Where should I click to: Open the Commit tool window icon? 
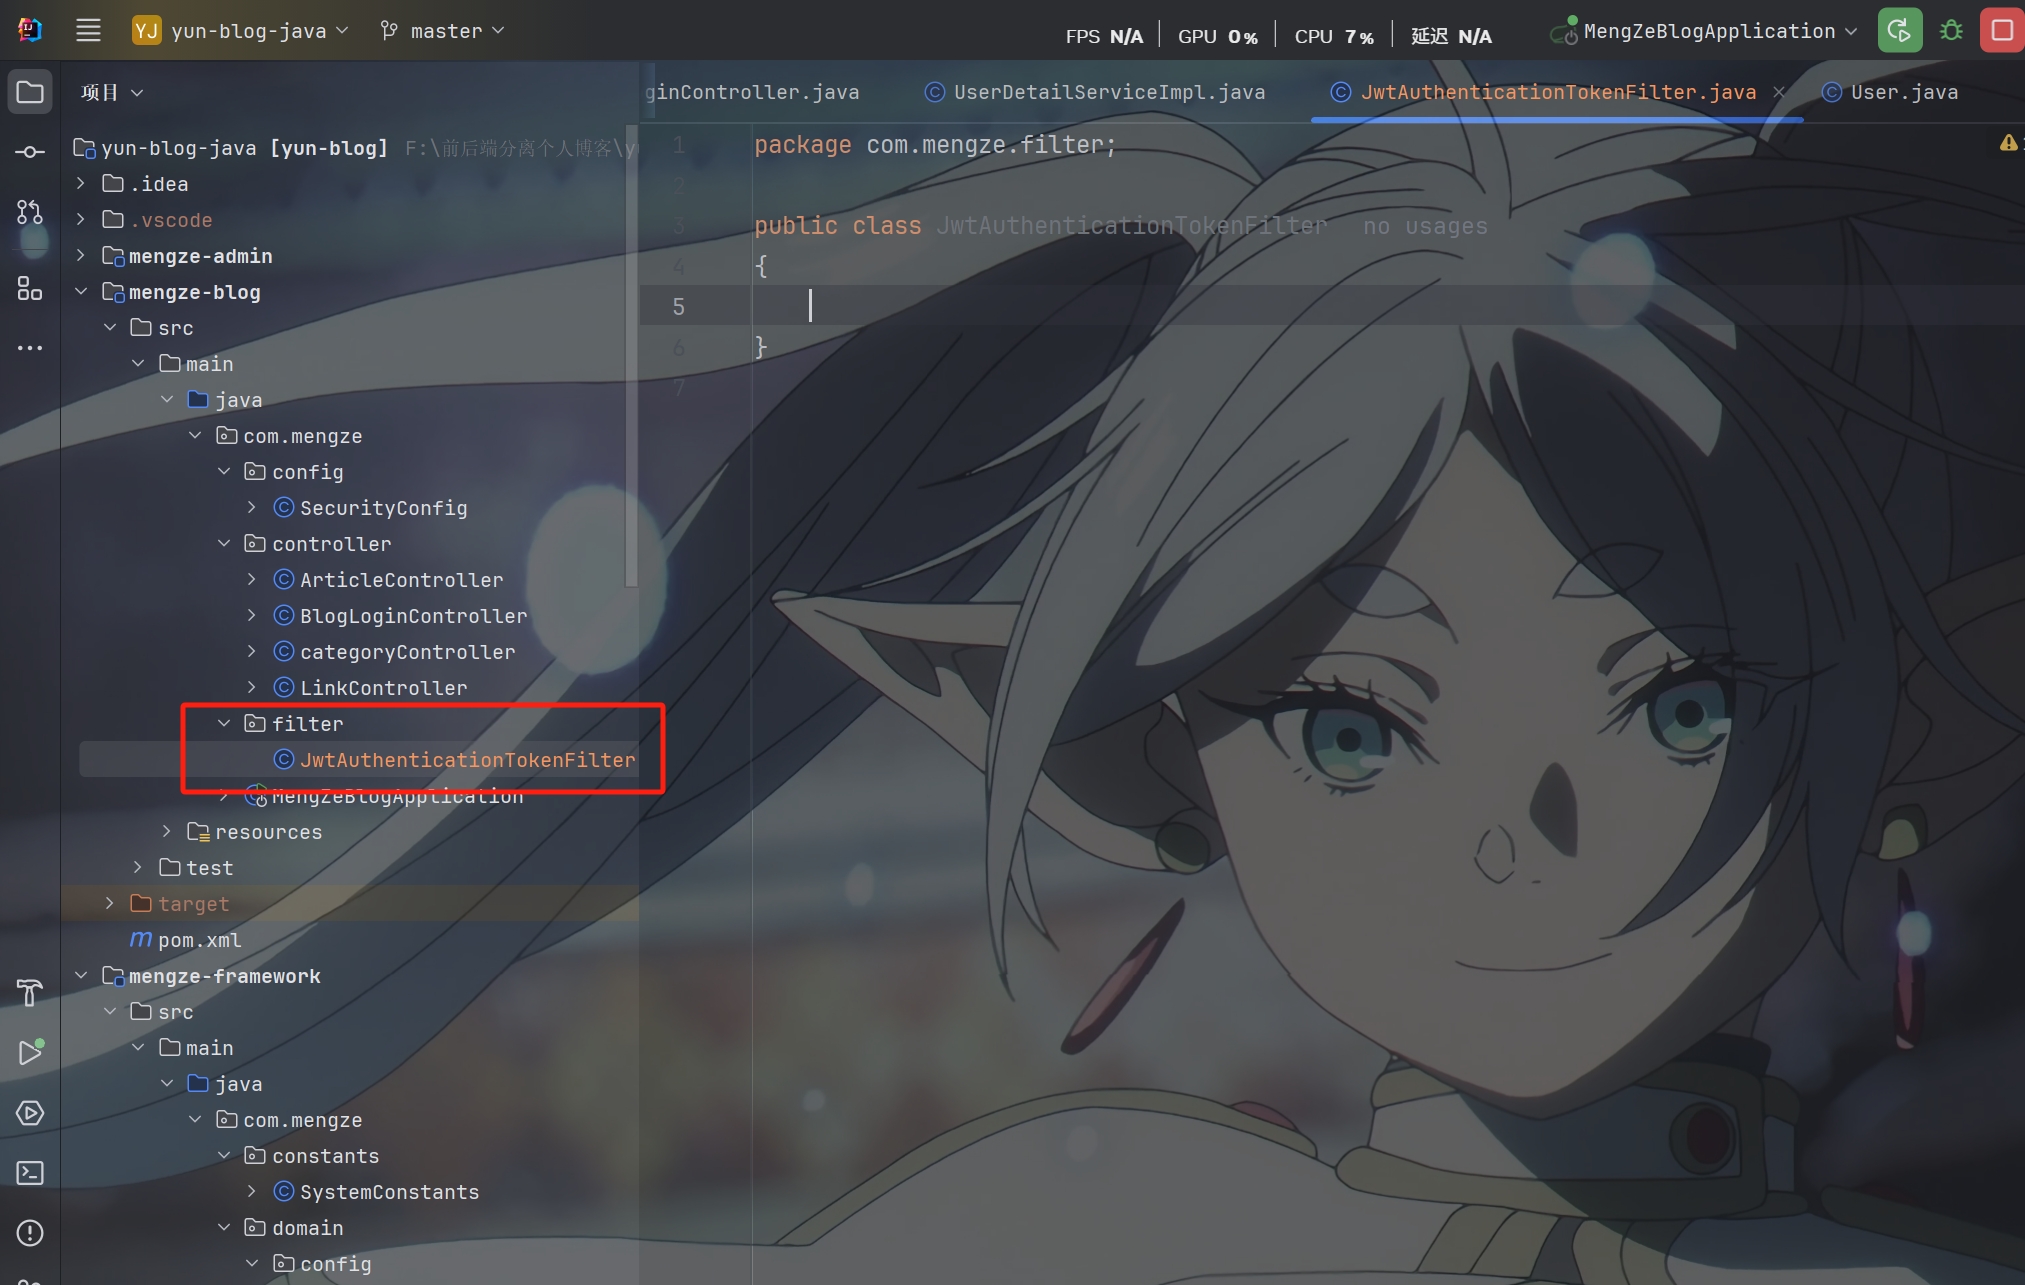[30, 152]
